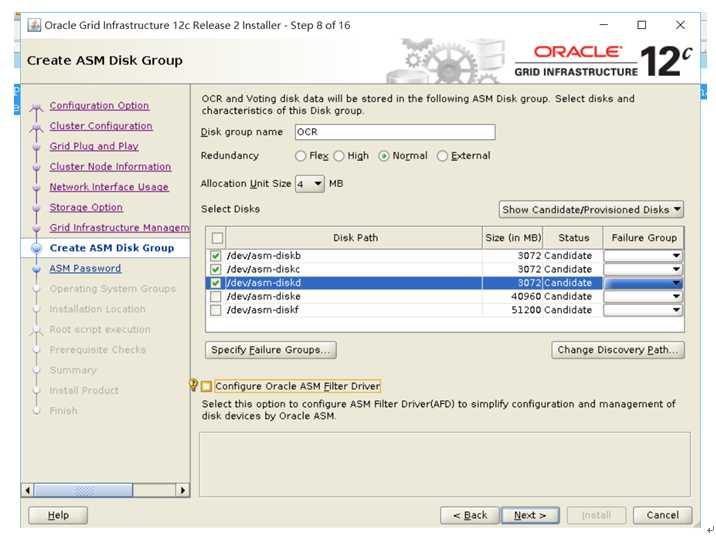This screenshot has height=538, width=716.
Task: Click the Create ASM Disk Group step bullet
Action: tap(36, 248)
